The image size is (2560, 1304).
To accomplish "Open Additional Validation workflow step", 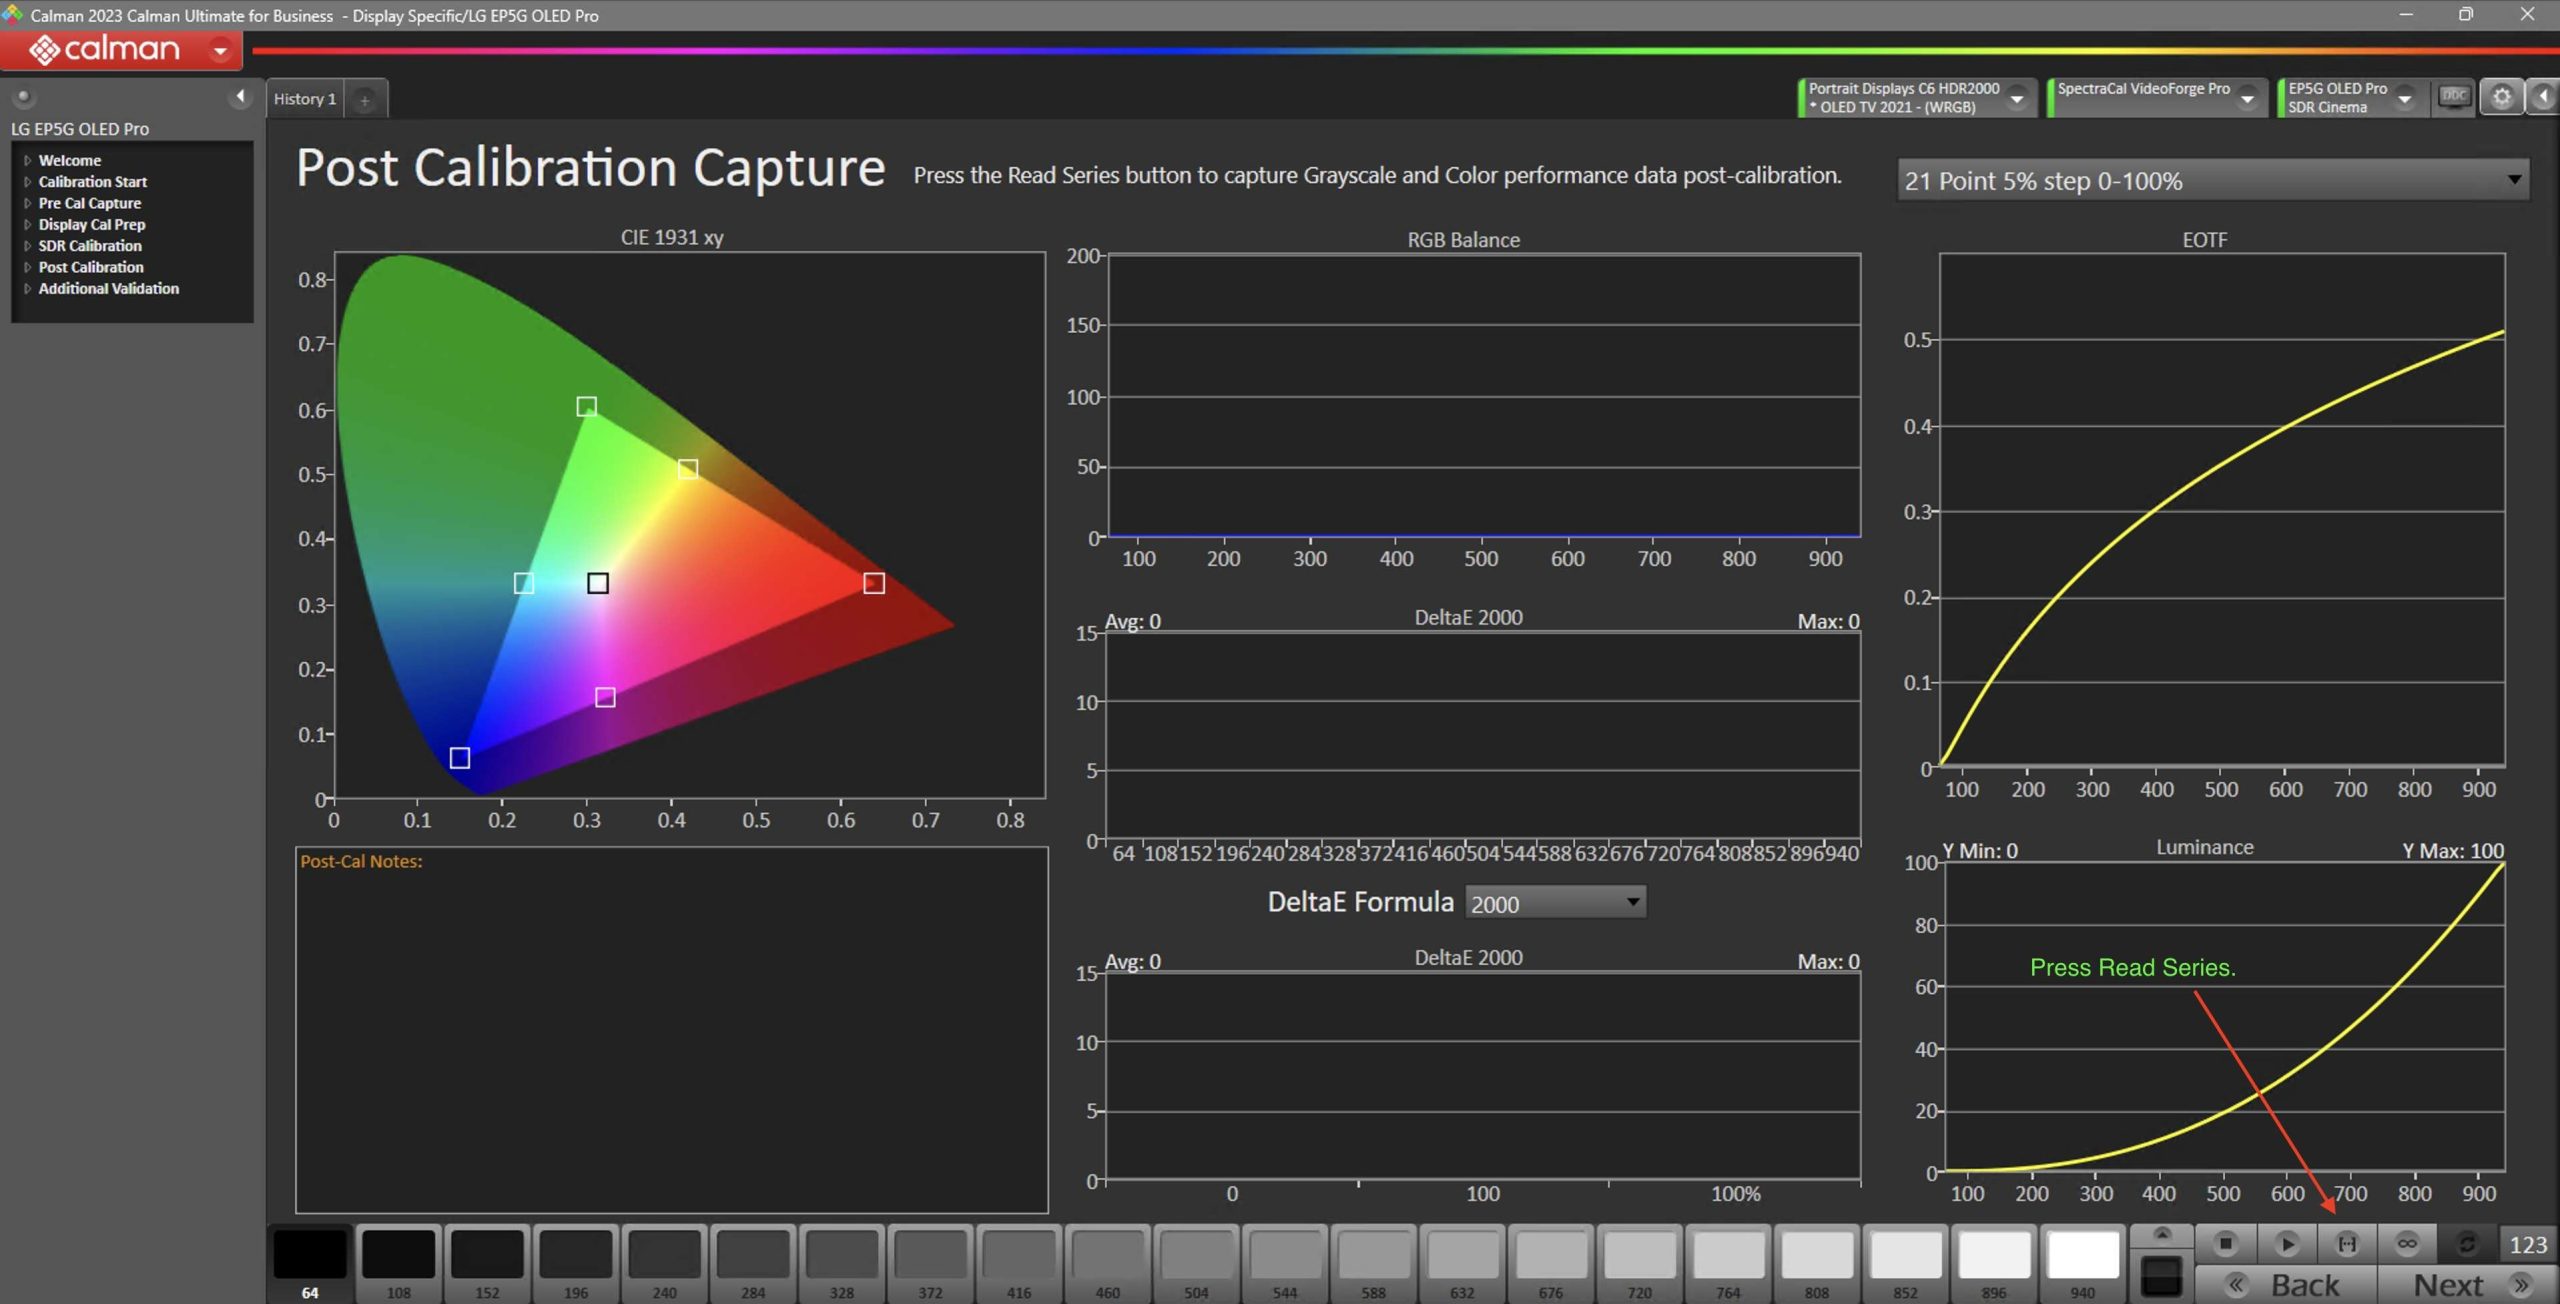I will pos(108,288).
